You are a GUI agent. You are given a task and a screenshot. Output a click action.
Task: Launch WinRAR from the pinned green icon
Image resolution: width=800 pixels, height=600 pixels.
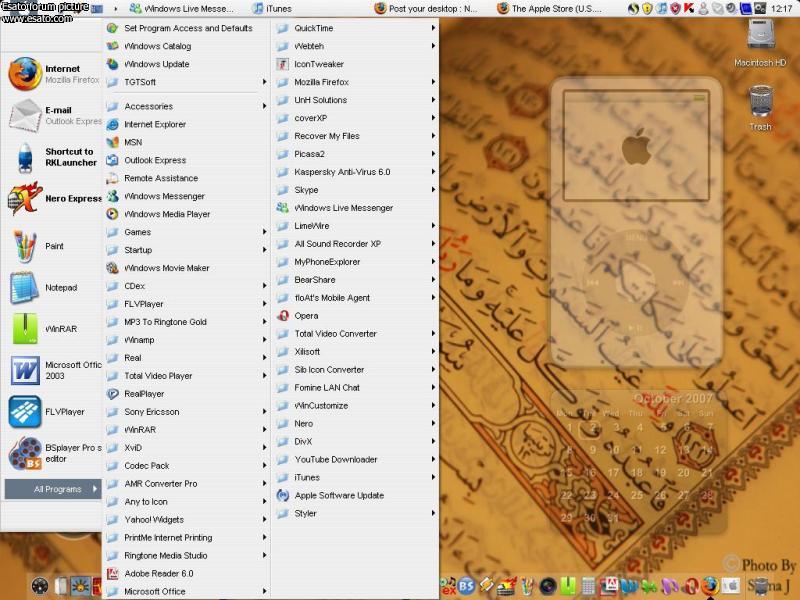24,329
